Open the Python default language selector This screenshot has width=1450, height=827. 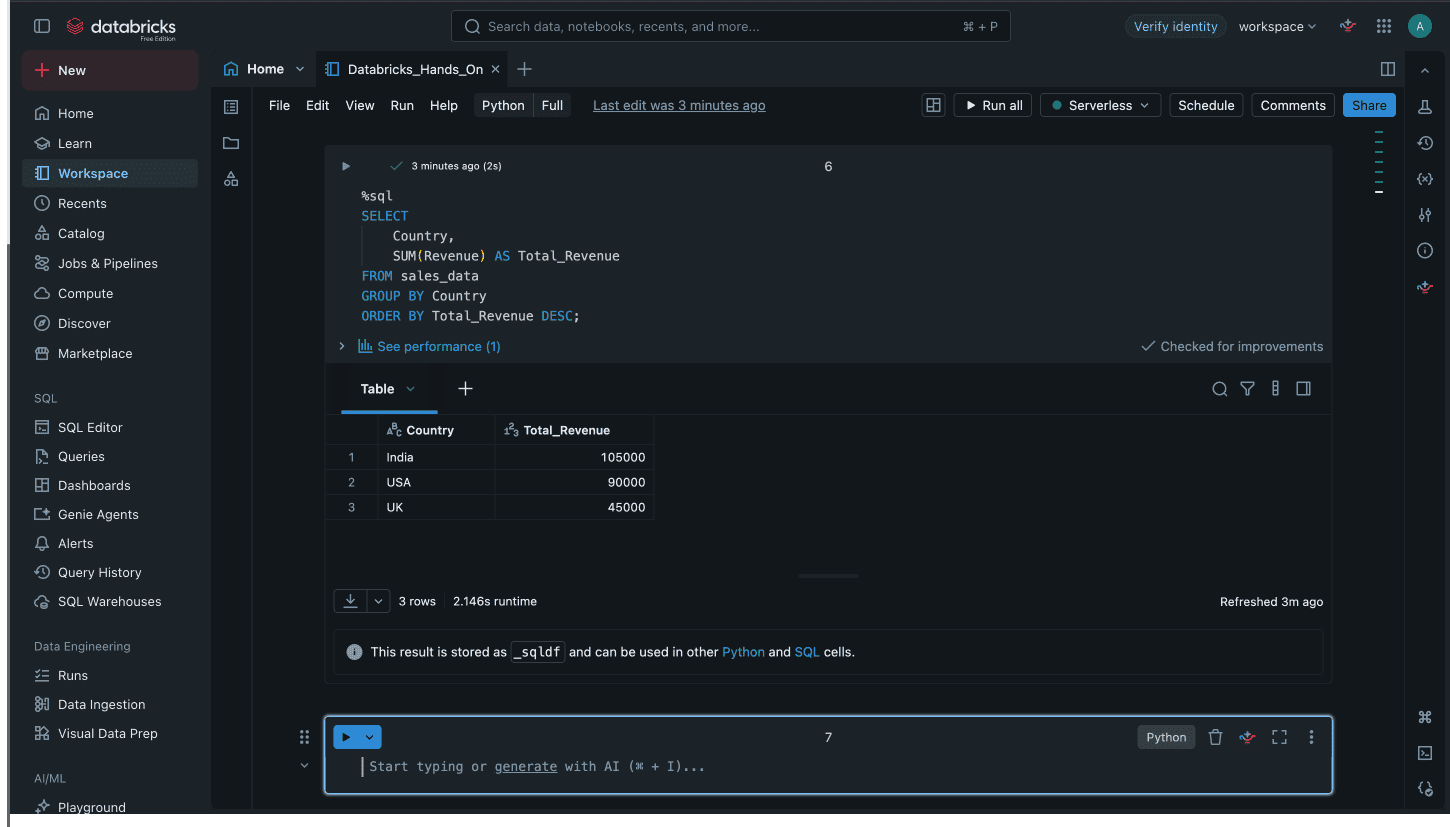coord(503,105)
